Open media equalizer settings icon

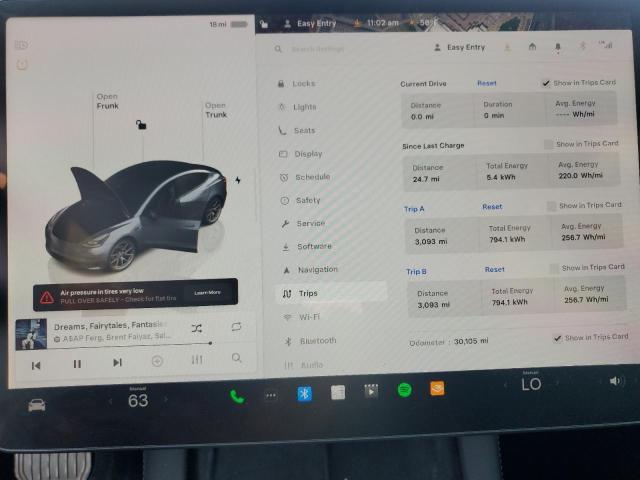click(x=197, y=360)
